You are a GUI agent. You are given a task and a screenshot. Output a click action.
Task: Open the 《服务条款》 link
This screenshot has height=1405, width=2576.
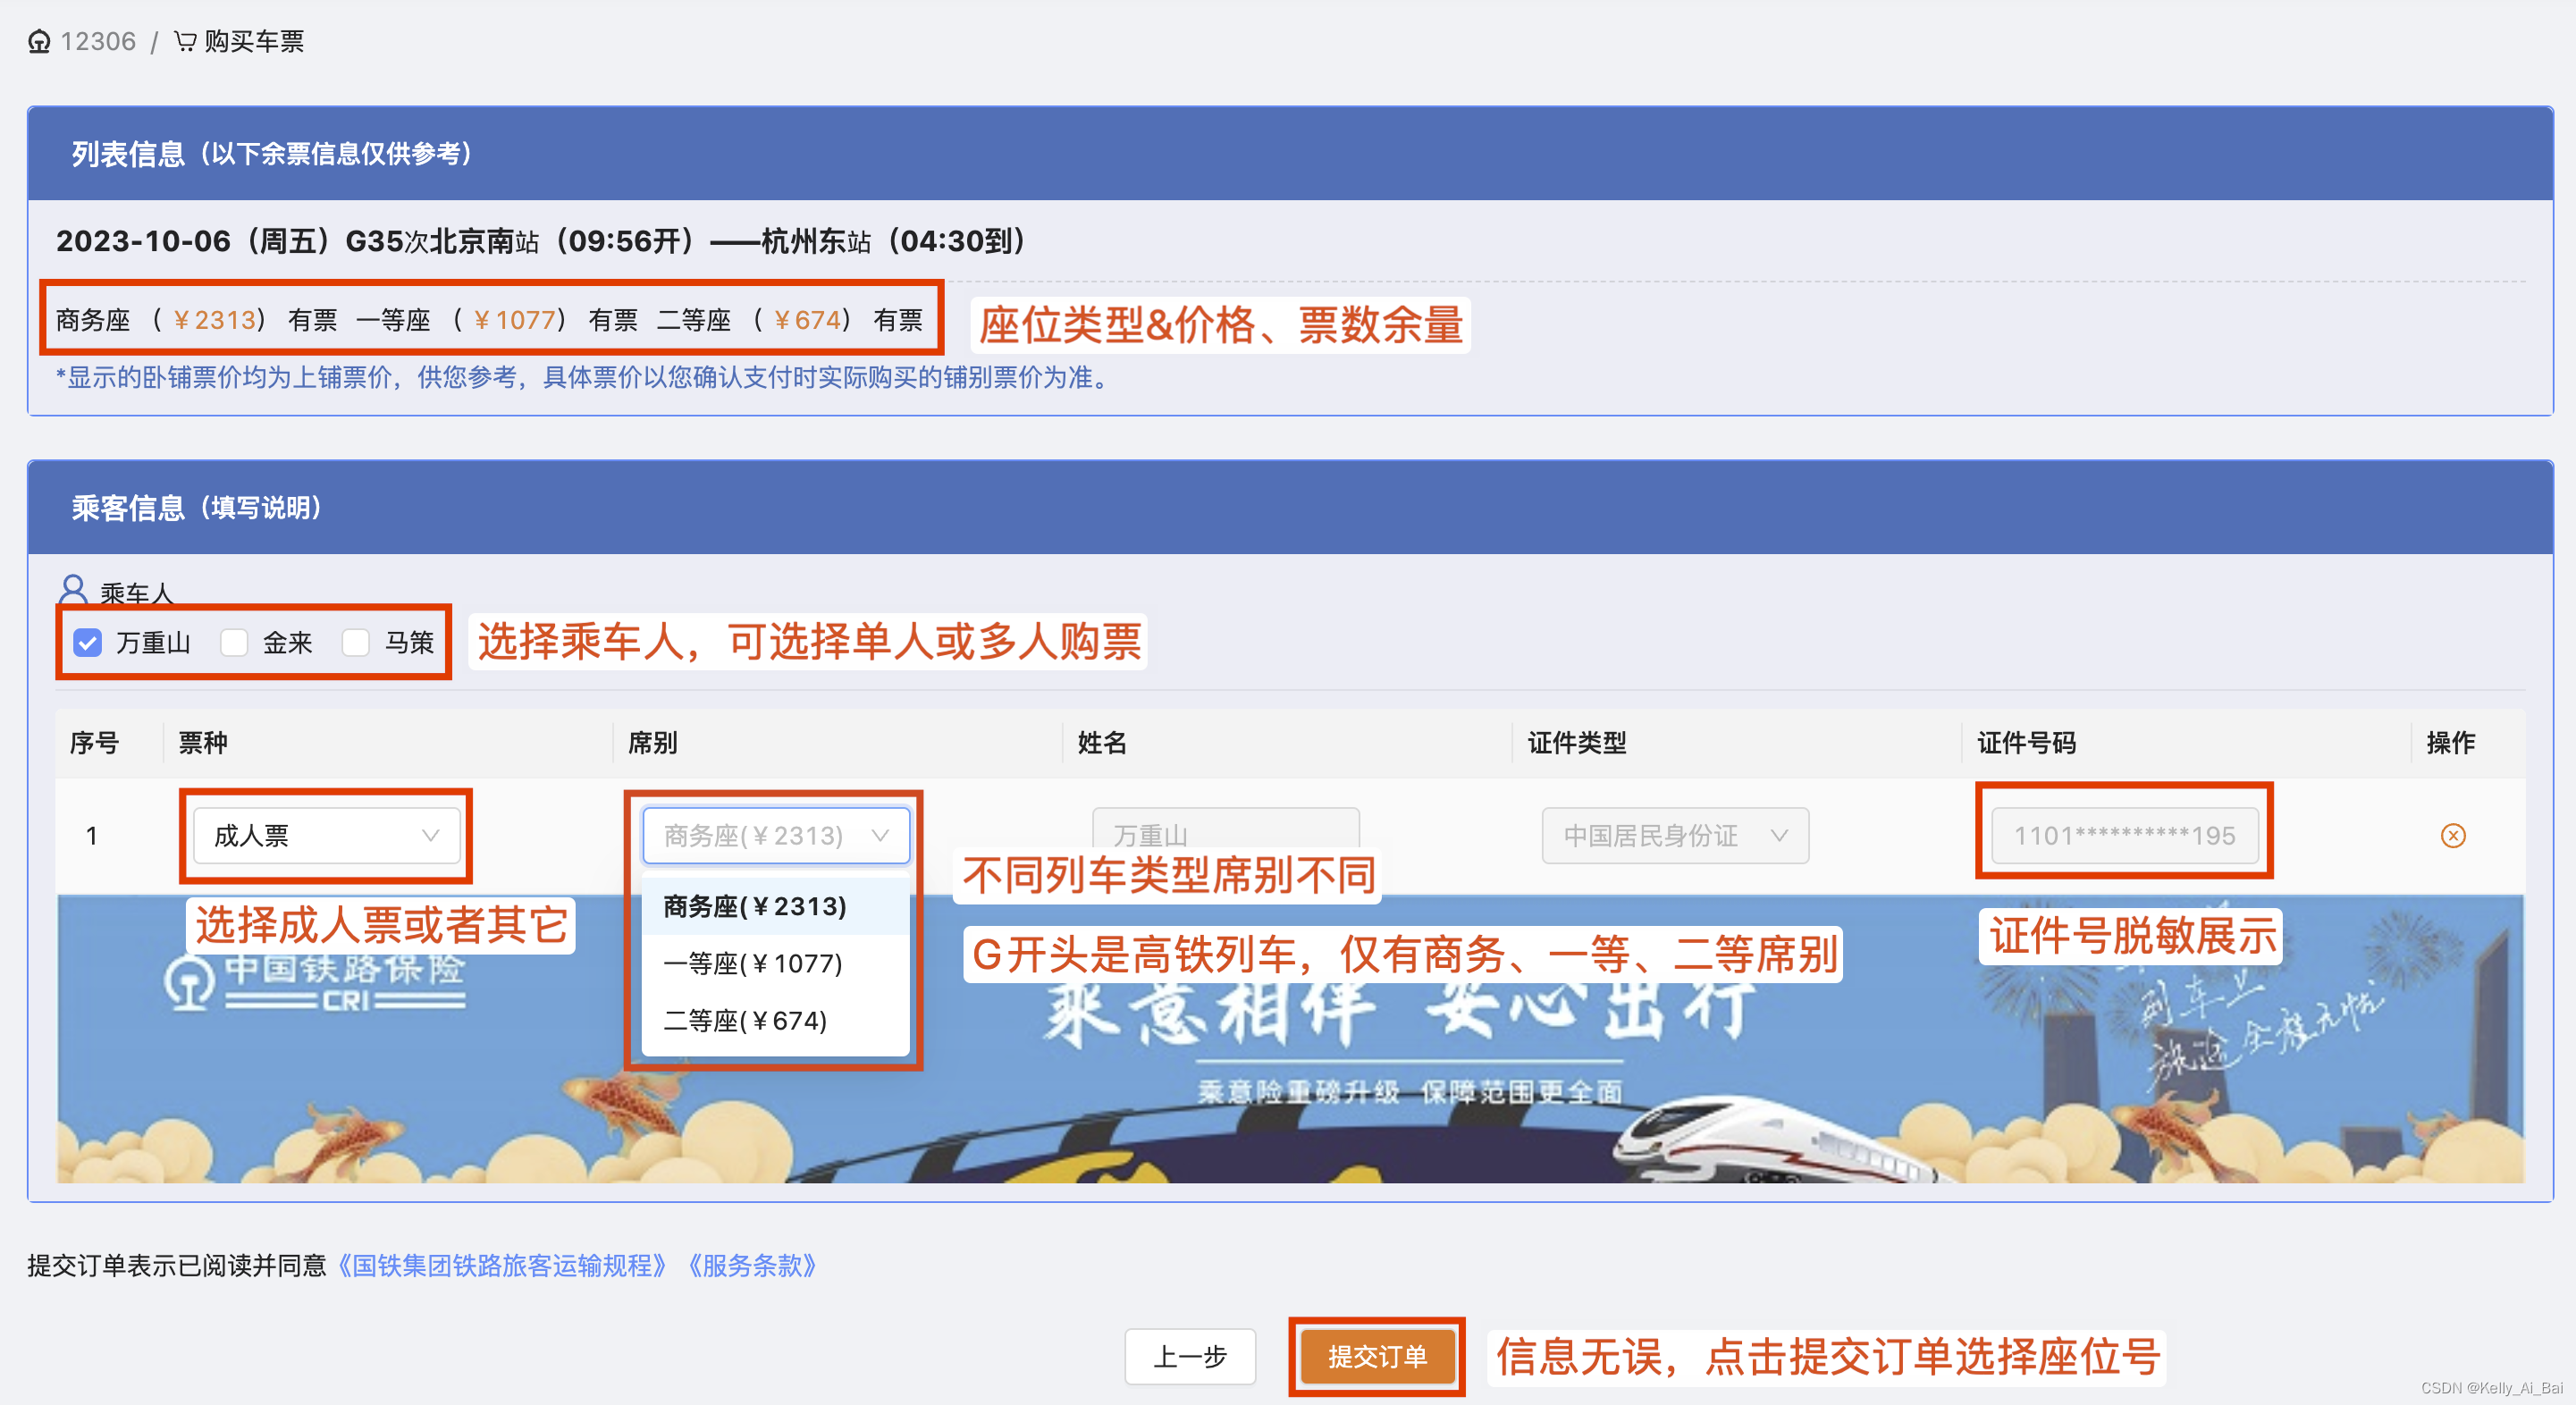[753, 1266]
